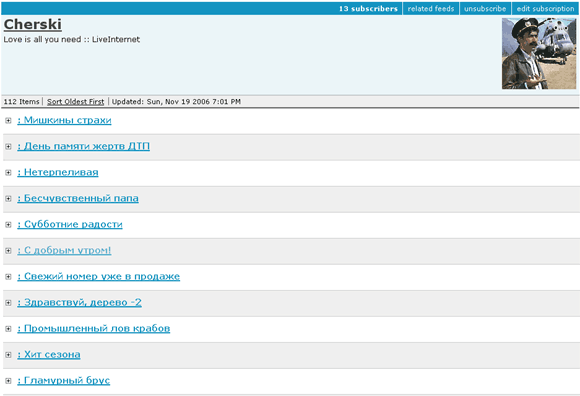Click plus icon beside Здравствуй, дерево -2
Image resolution: width=580 pixels, height=396 pixels.
tap(8, 302)
